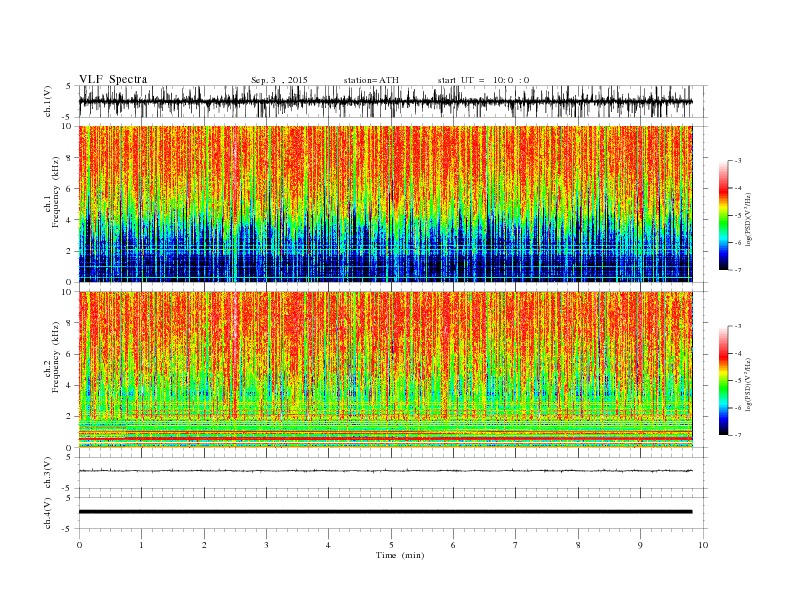Click the "9" time axis tick label
792x612 pixels.
click(640, 545)
